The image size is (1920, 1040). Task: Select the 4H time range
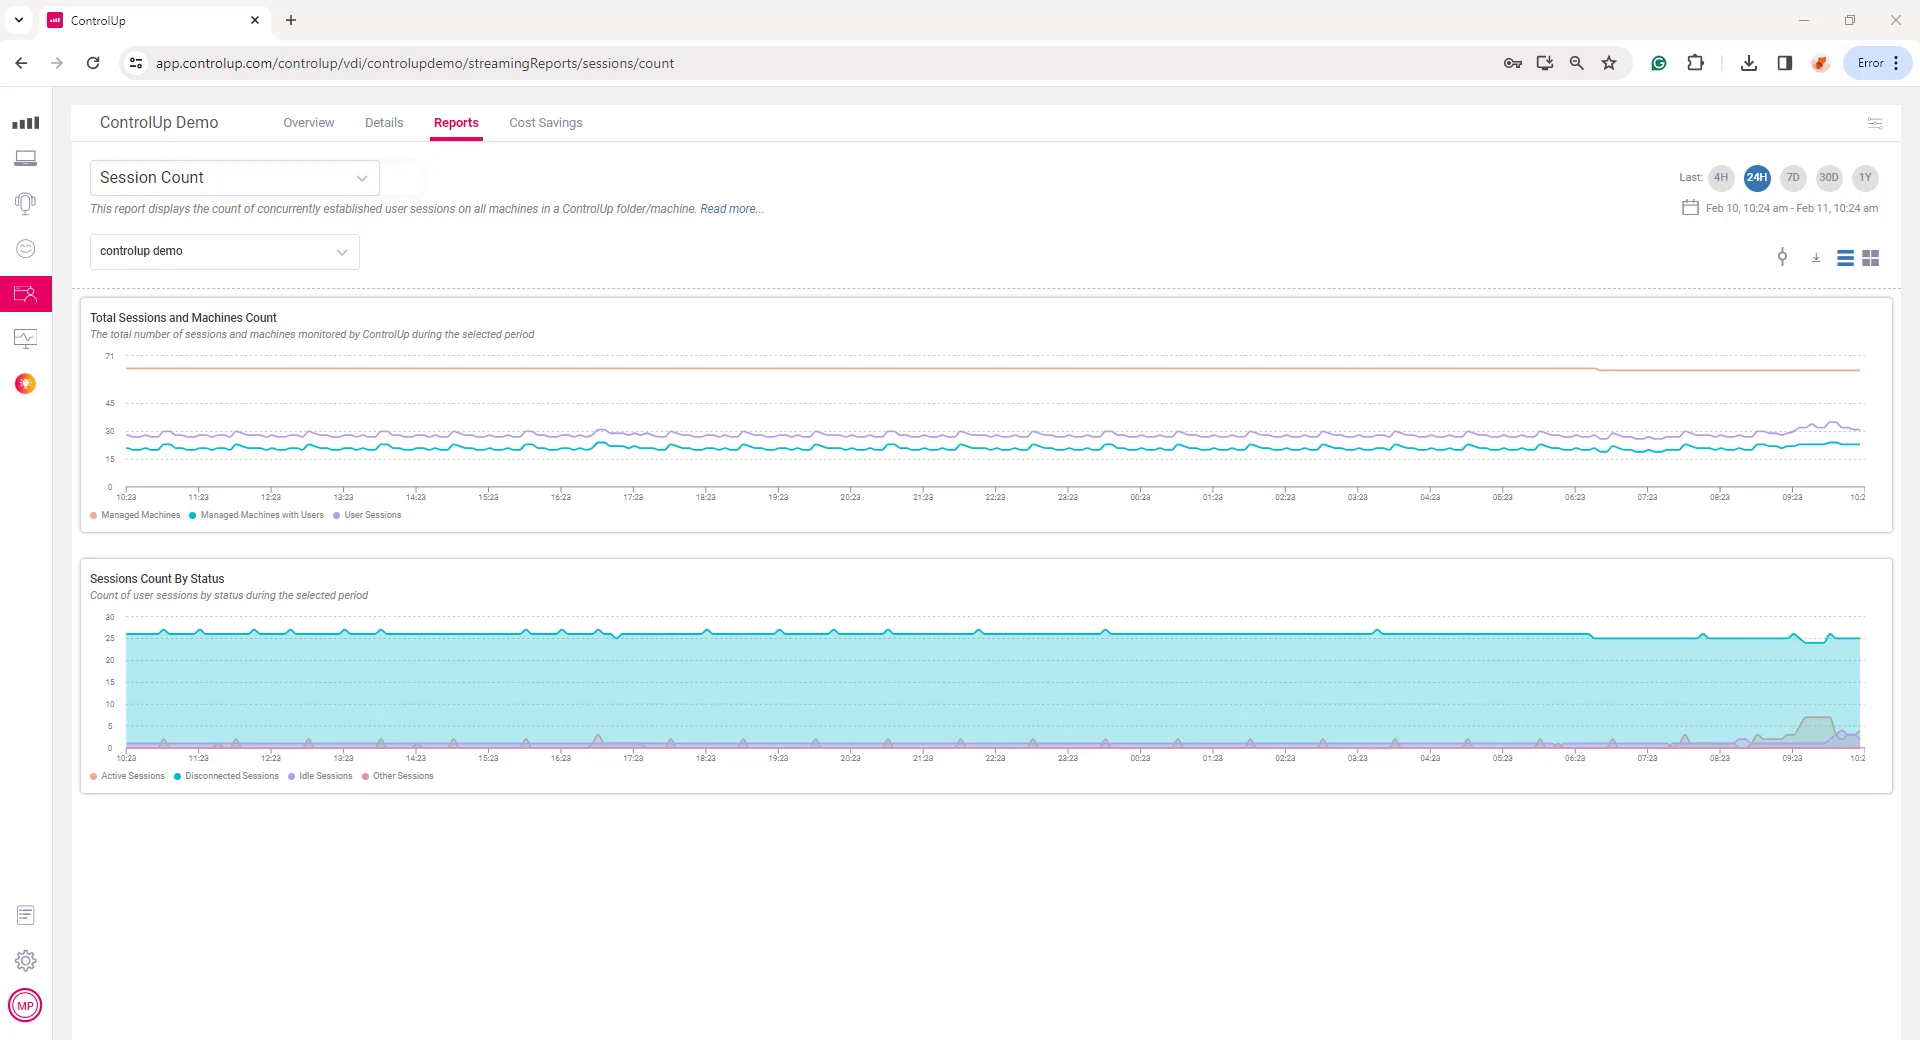1721,178
